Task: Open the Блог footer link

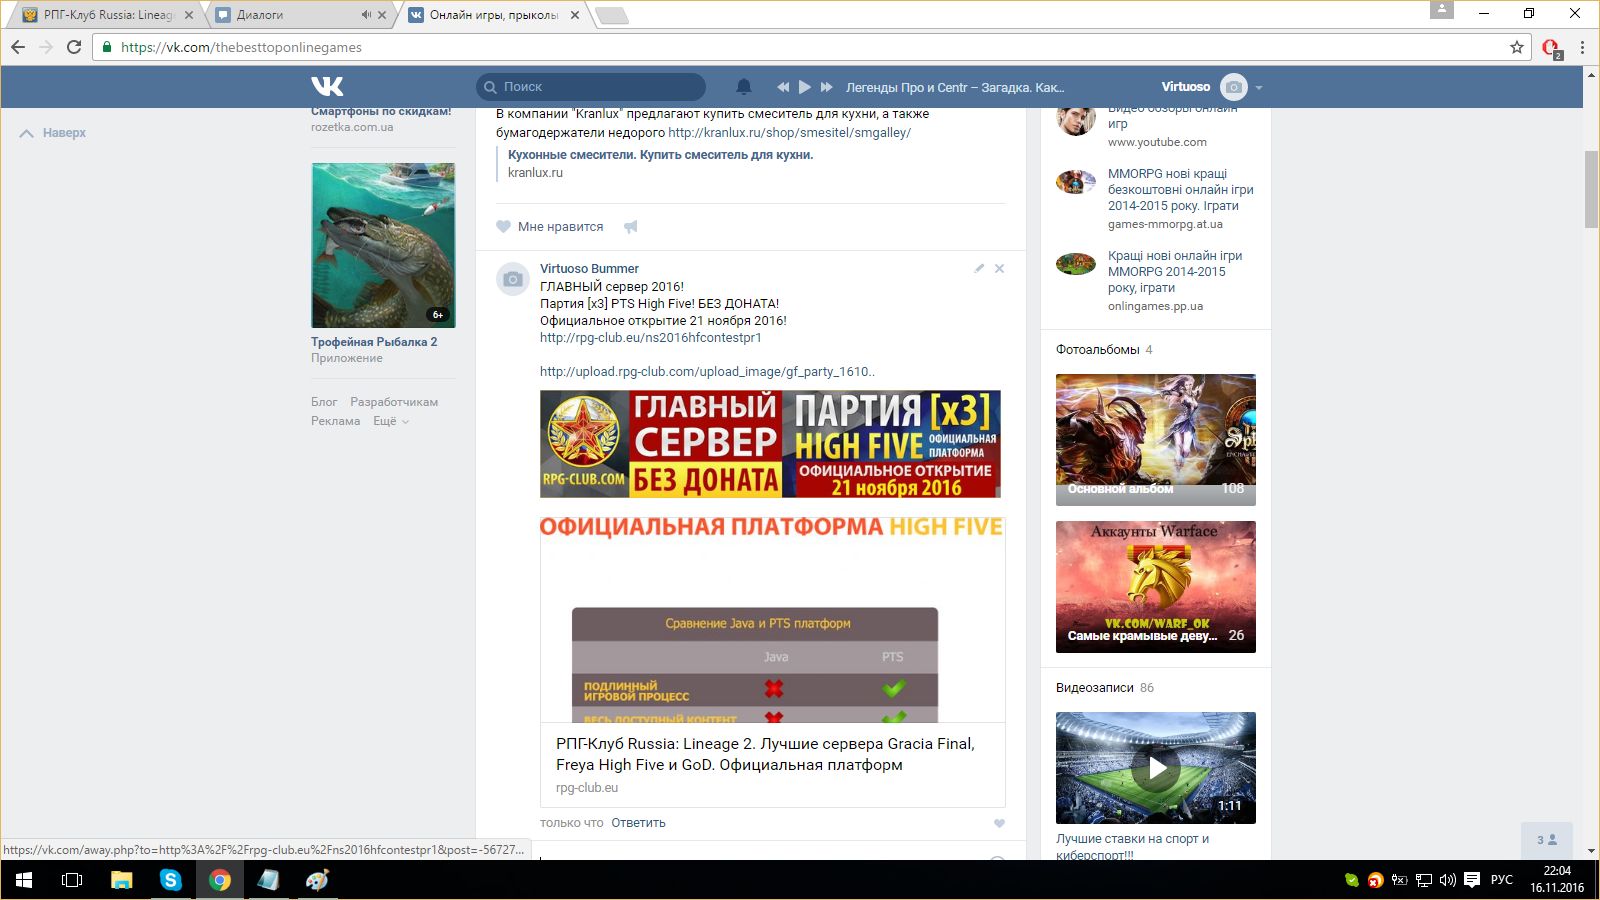Action: [x=324, y=402]
